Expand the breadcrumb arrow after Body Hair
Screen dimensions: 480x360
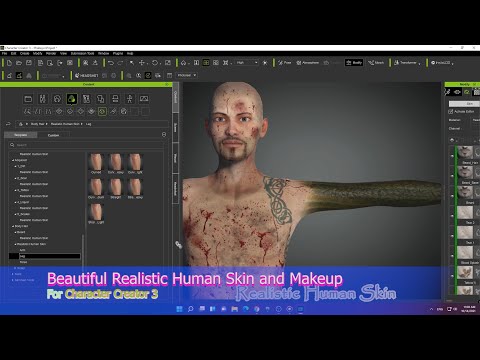(x=47, y=124)
